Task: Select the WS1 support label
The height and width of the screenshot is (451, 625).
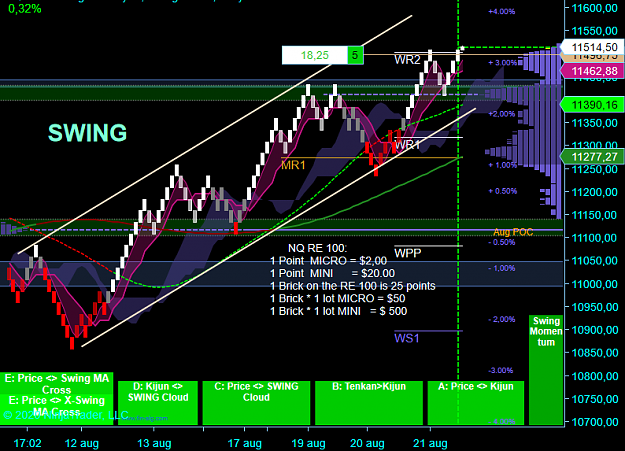Action: (x=407, y=339)
